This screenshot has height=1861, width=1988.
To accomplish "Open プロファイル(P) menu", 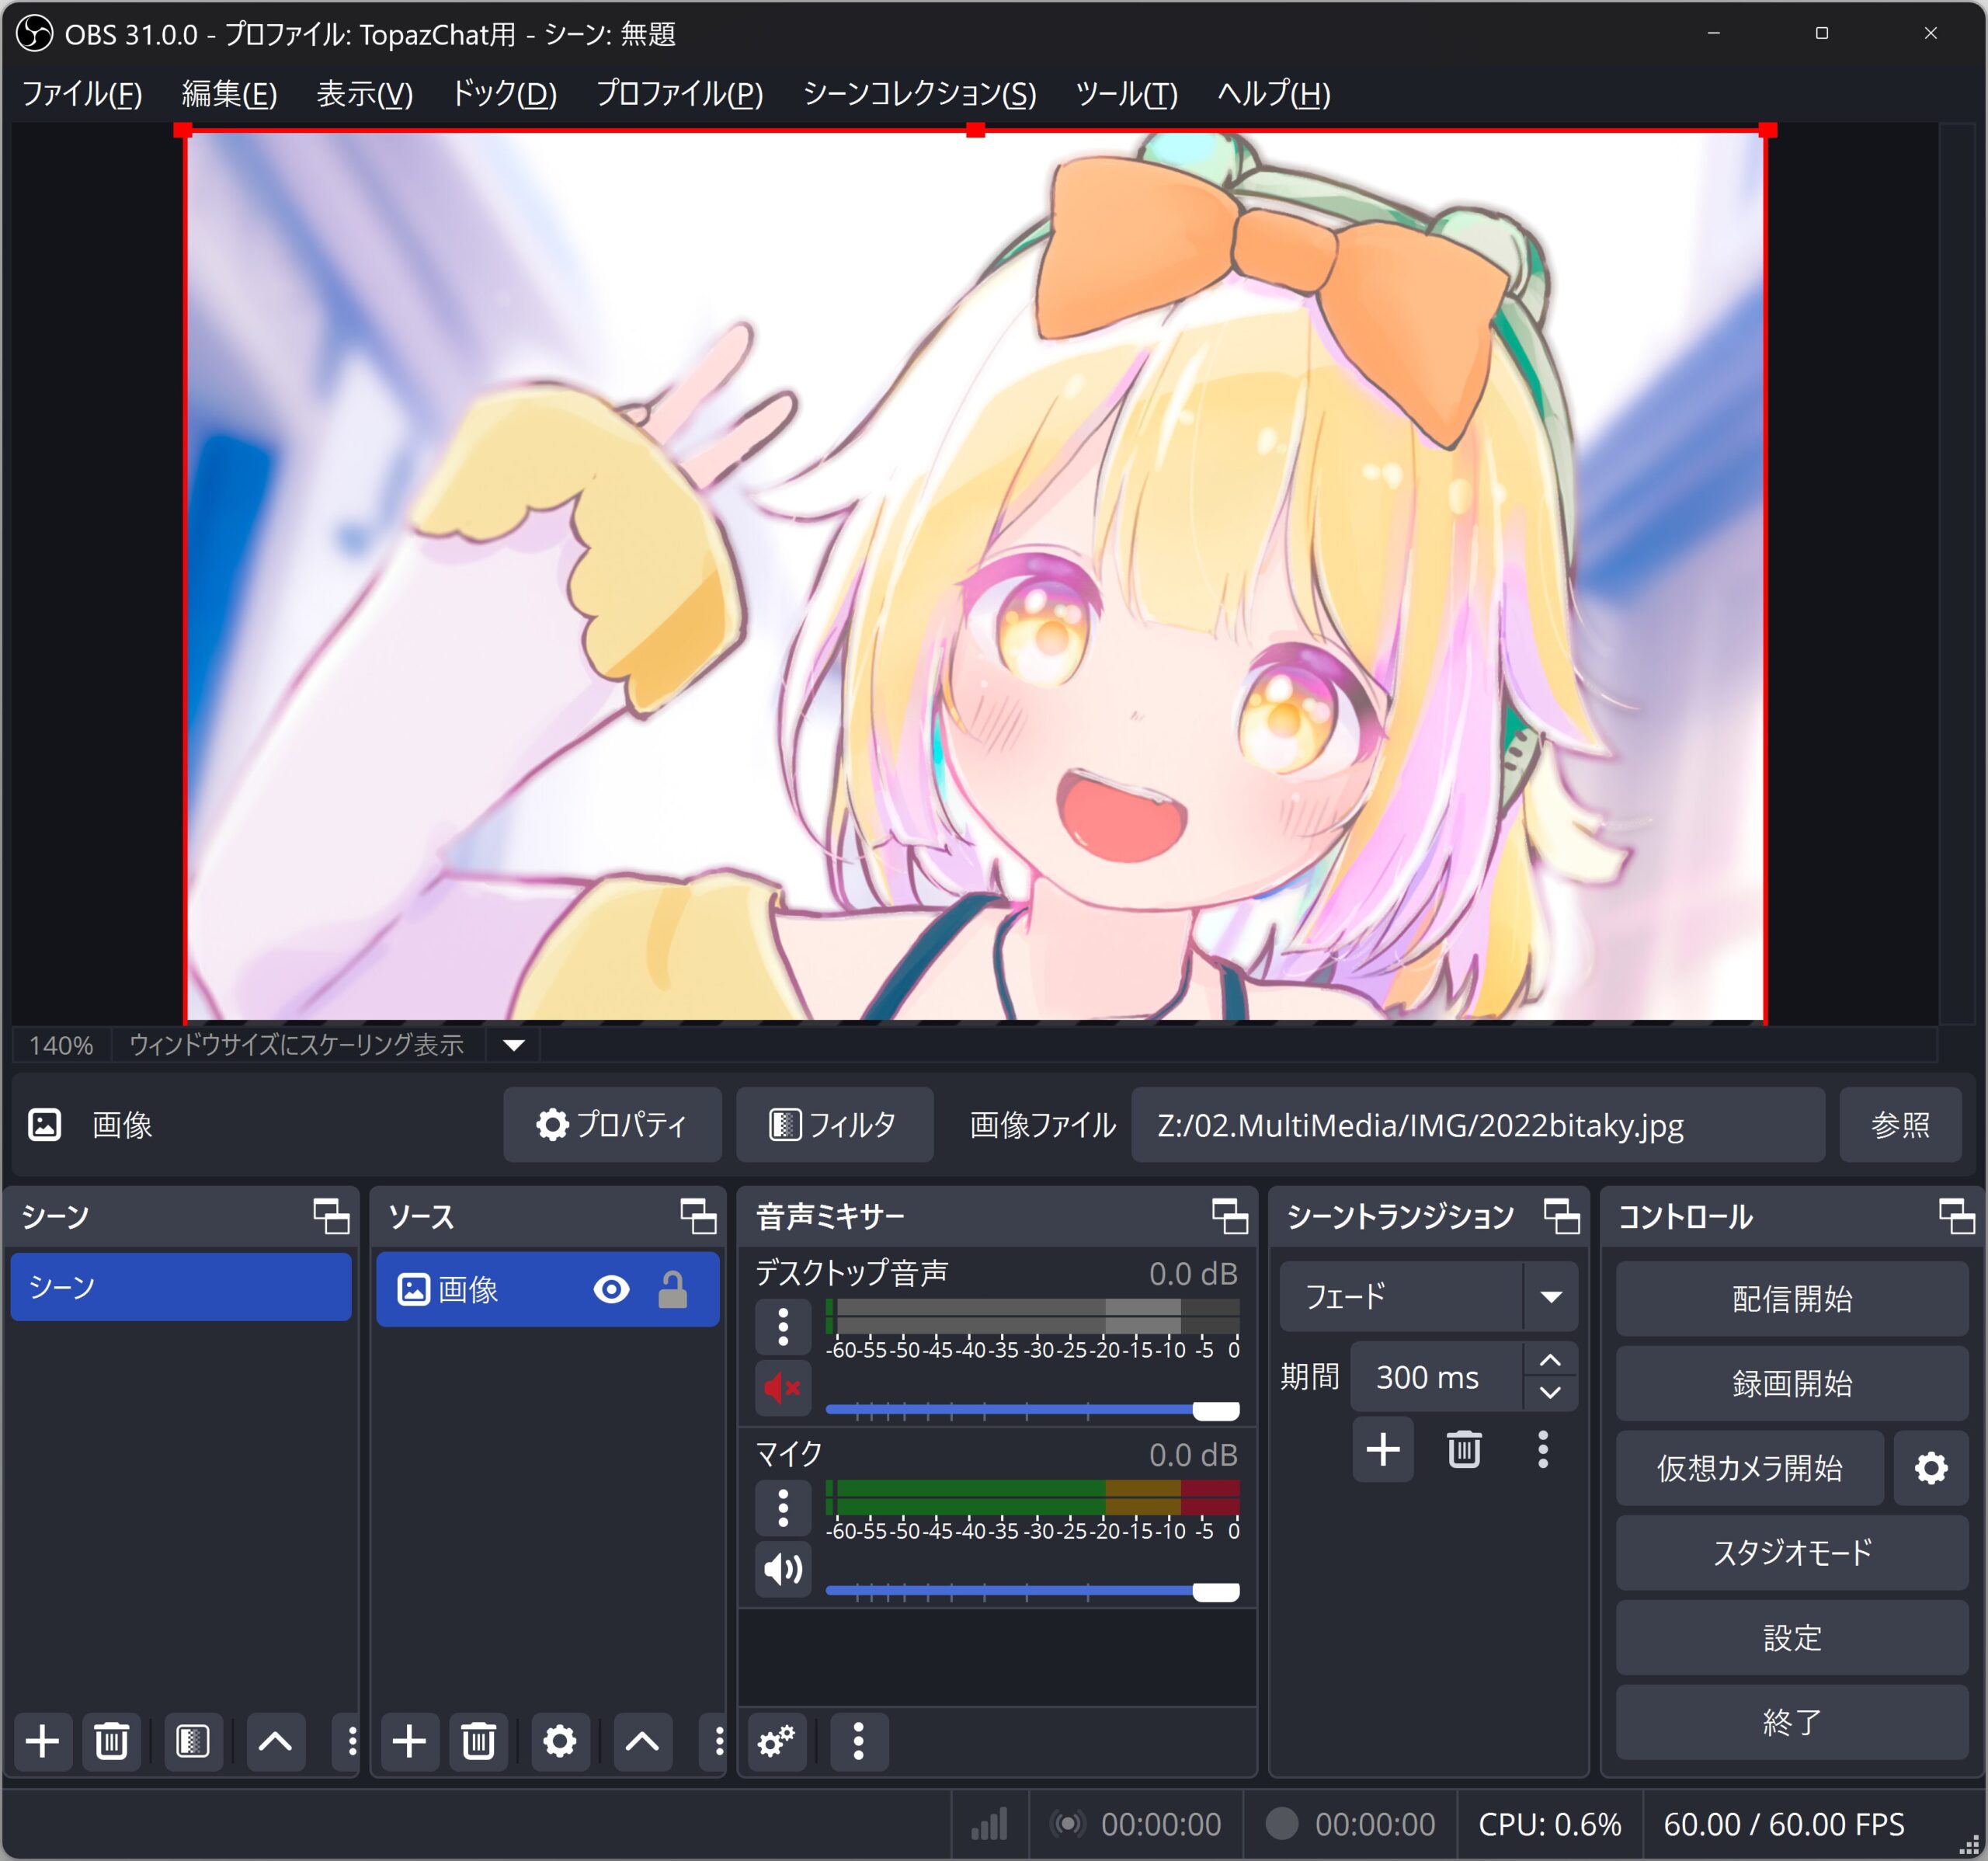I will point(680,94).
